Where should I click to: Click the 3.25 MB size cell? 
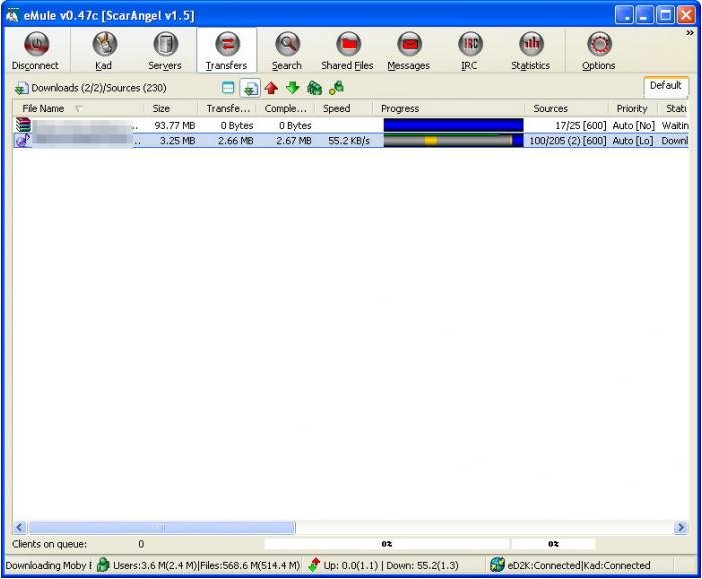coord(177,141)
